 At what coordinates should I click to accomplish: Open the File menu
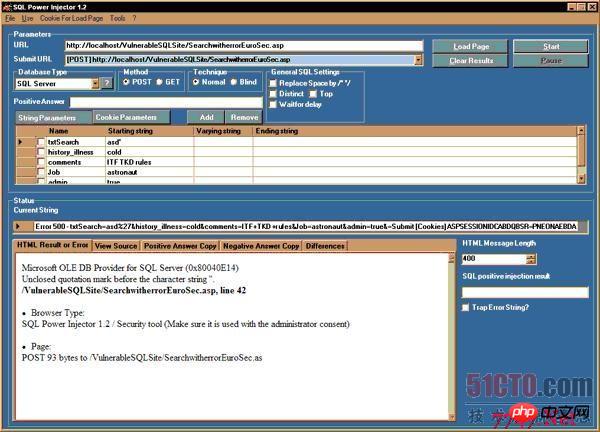pyautogui.click(x=10, y=18)
